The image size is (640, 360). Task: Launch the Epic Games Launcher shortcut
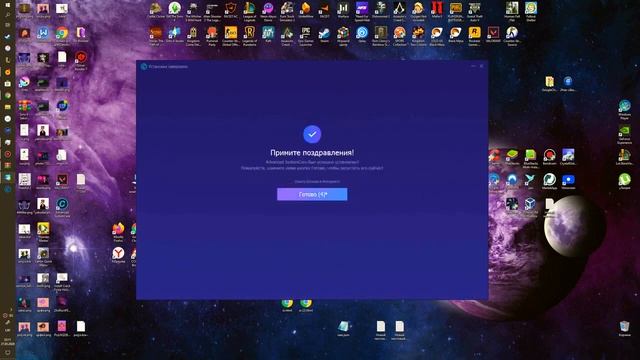coord(306,36)
